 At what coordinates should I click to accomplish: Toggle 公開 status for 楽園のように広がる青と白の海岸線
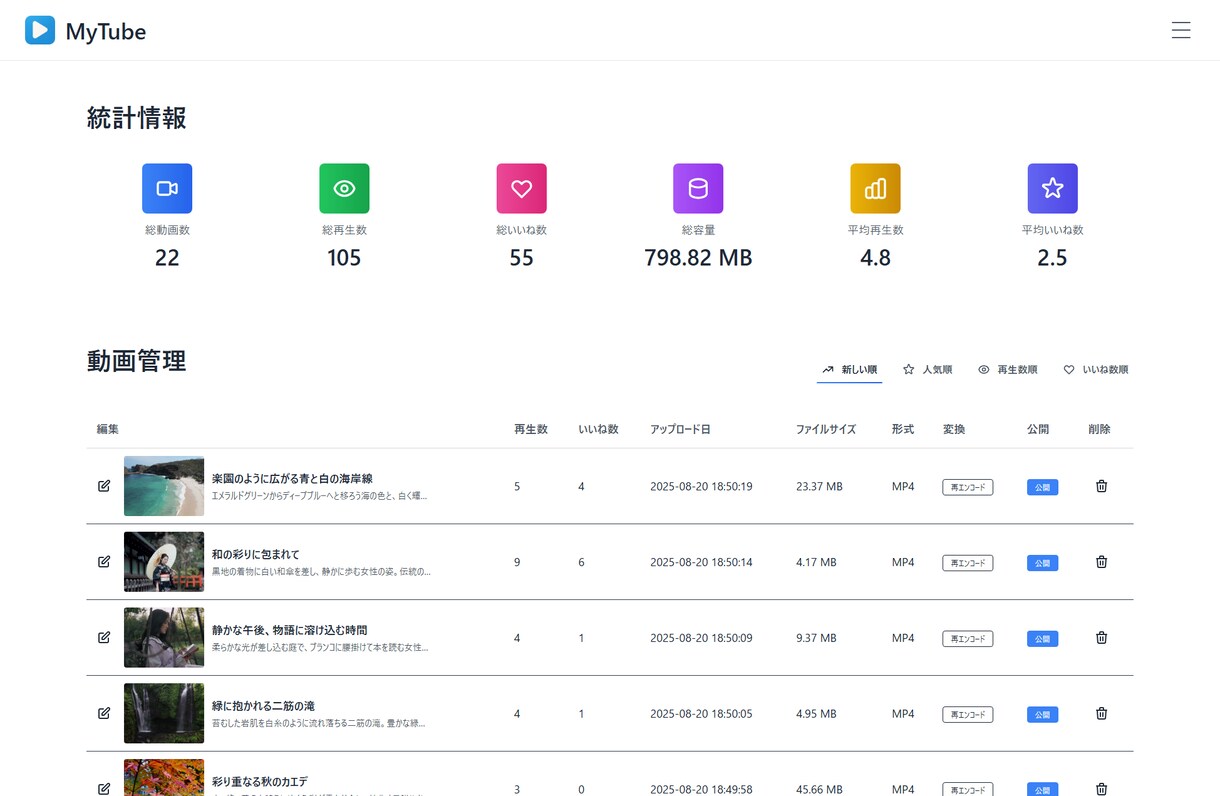click(x=1042, y=487)
